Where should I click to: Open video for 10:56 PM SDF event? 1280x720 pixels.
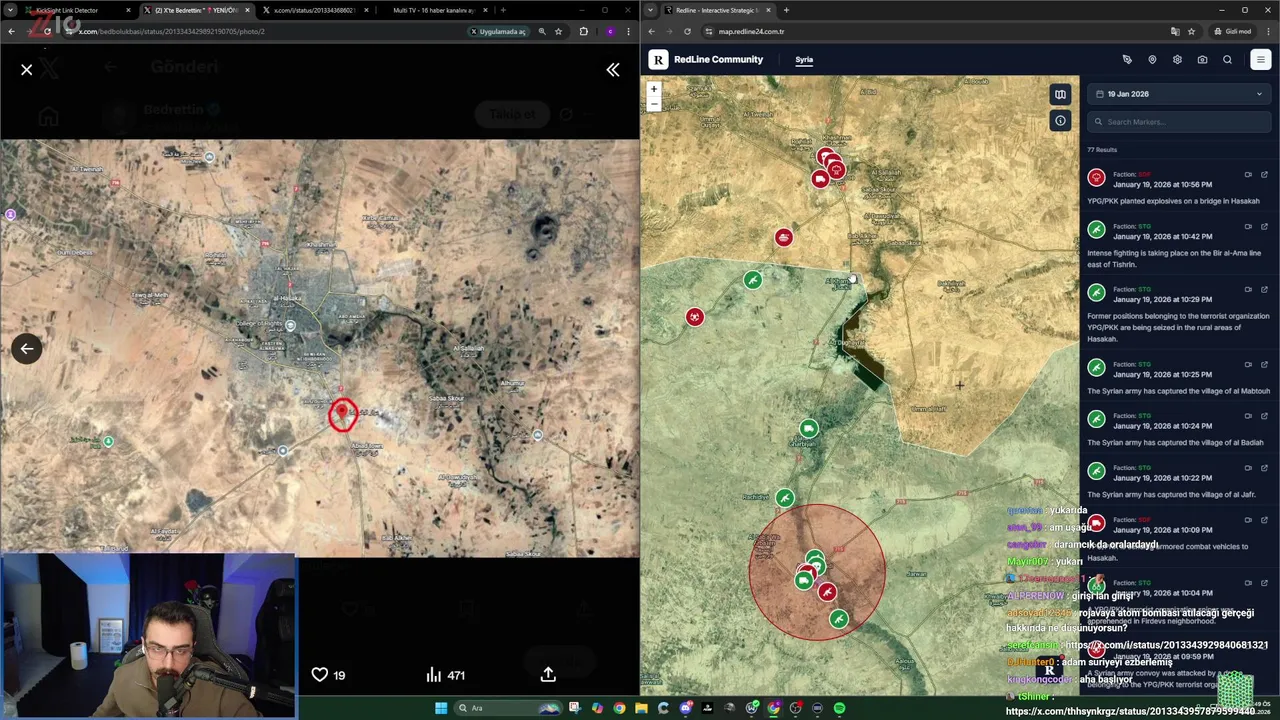pyautogui.click(x=1248, y=174)
